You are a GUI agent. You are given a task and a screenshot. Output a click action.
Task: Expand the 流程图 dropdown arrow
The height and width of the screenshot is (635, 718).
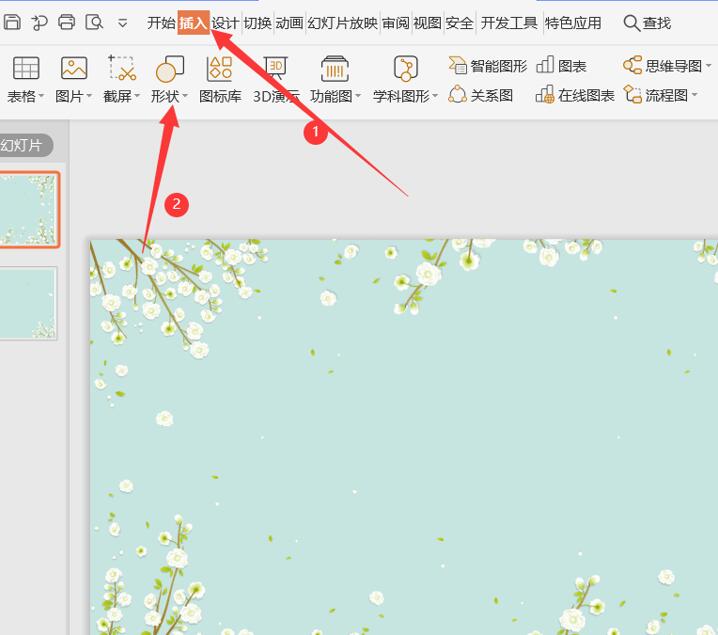click(694, 95)
